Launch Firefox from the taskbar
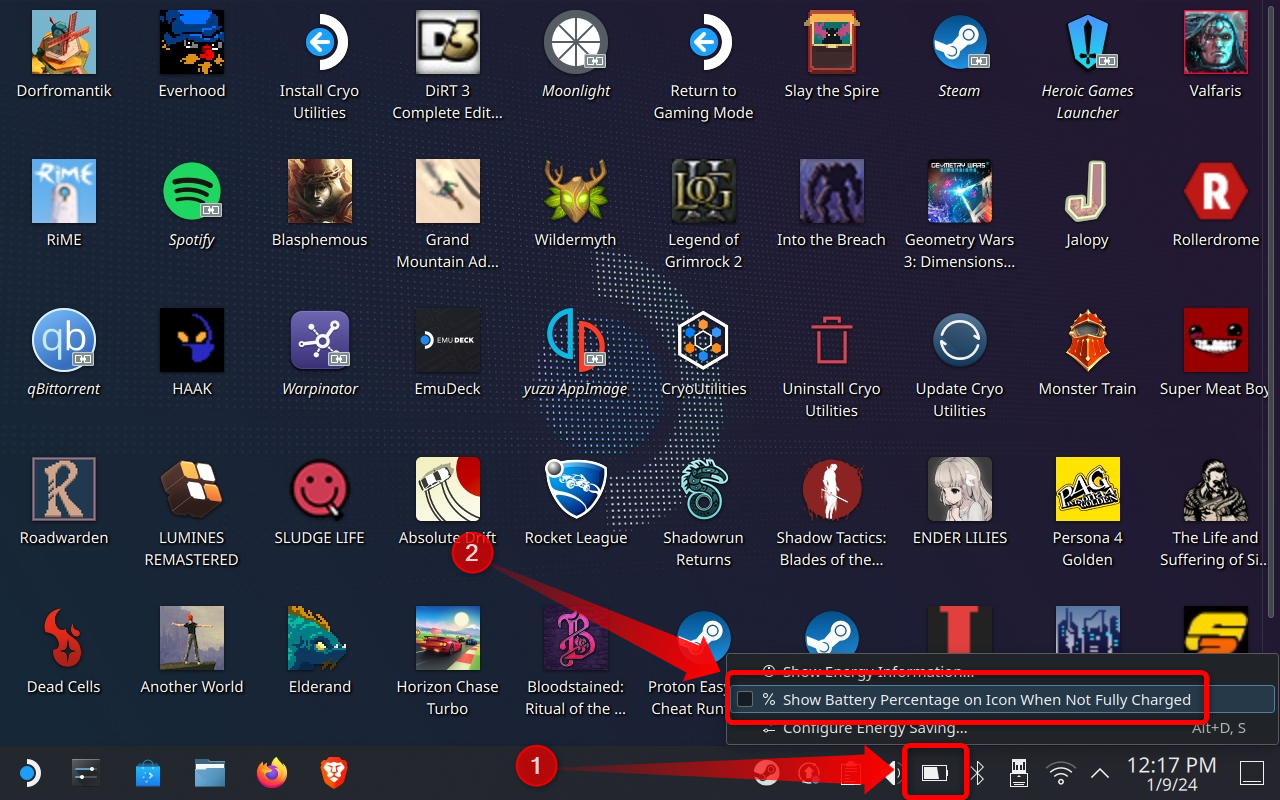 270,773
